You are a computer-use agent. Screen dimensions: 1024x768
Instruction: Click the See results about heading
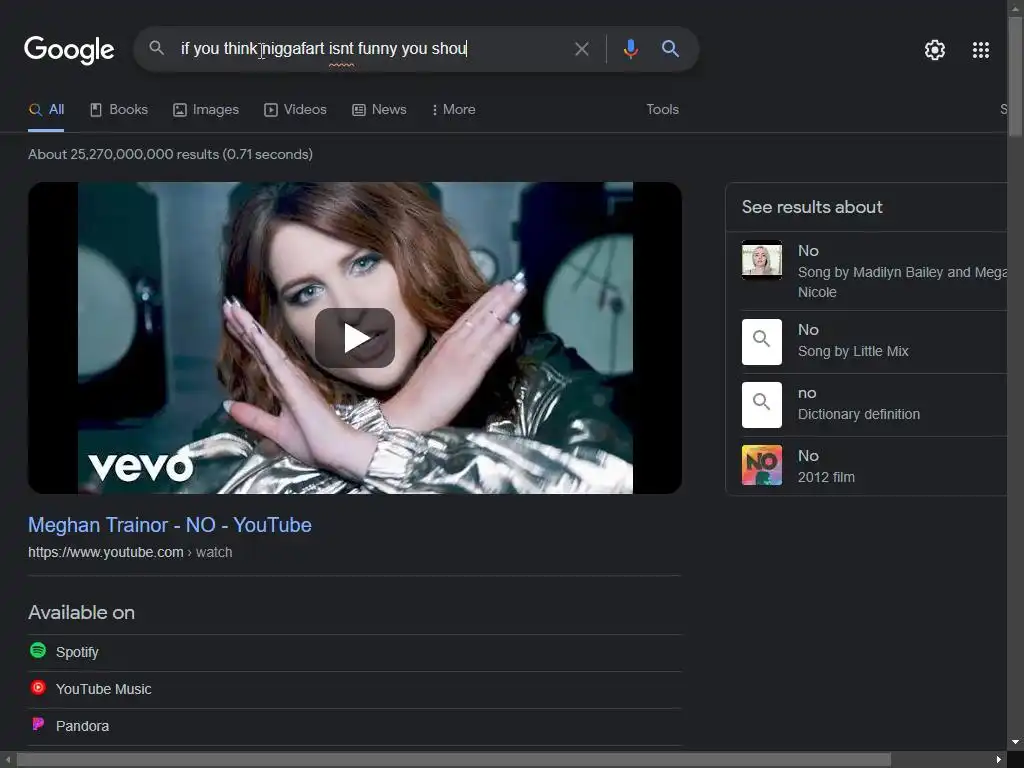812,207
